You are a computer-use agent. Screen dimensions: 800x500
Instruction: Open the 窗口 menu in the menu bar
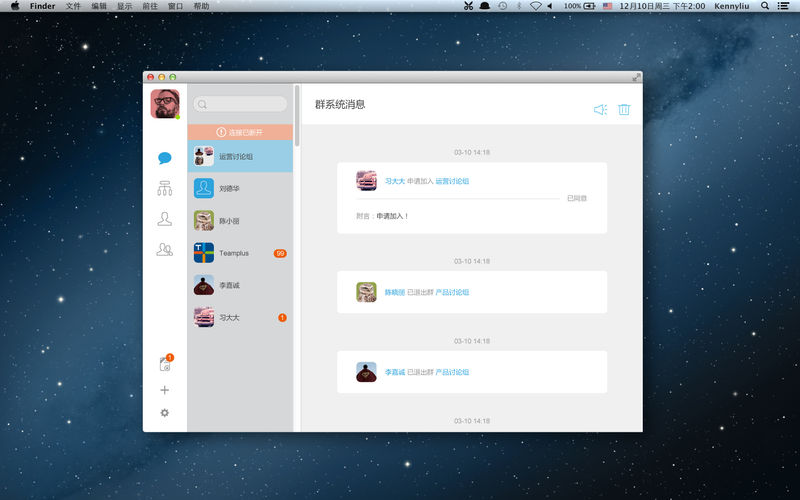175,6
